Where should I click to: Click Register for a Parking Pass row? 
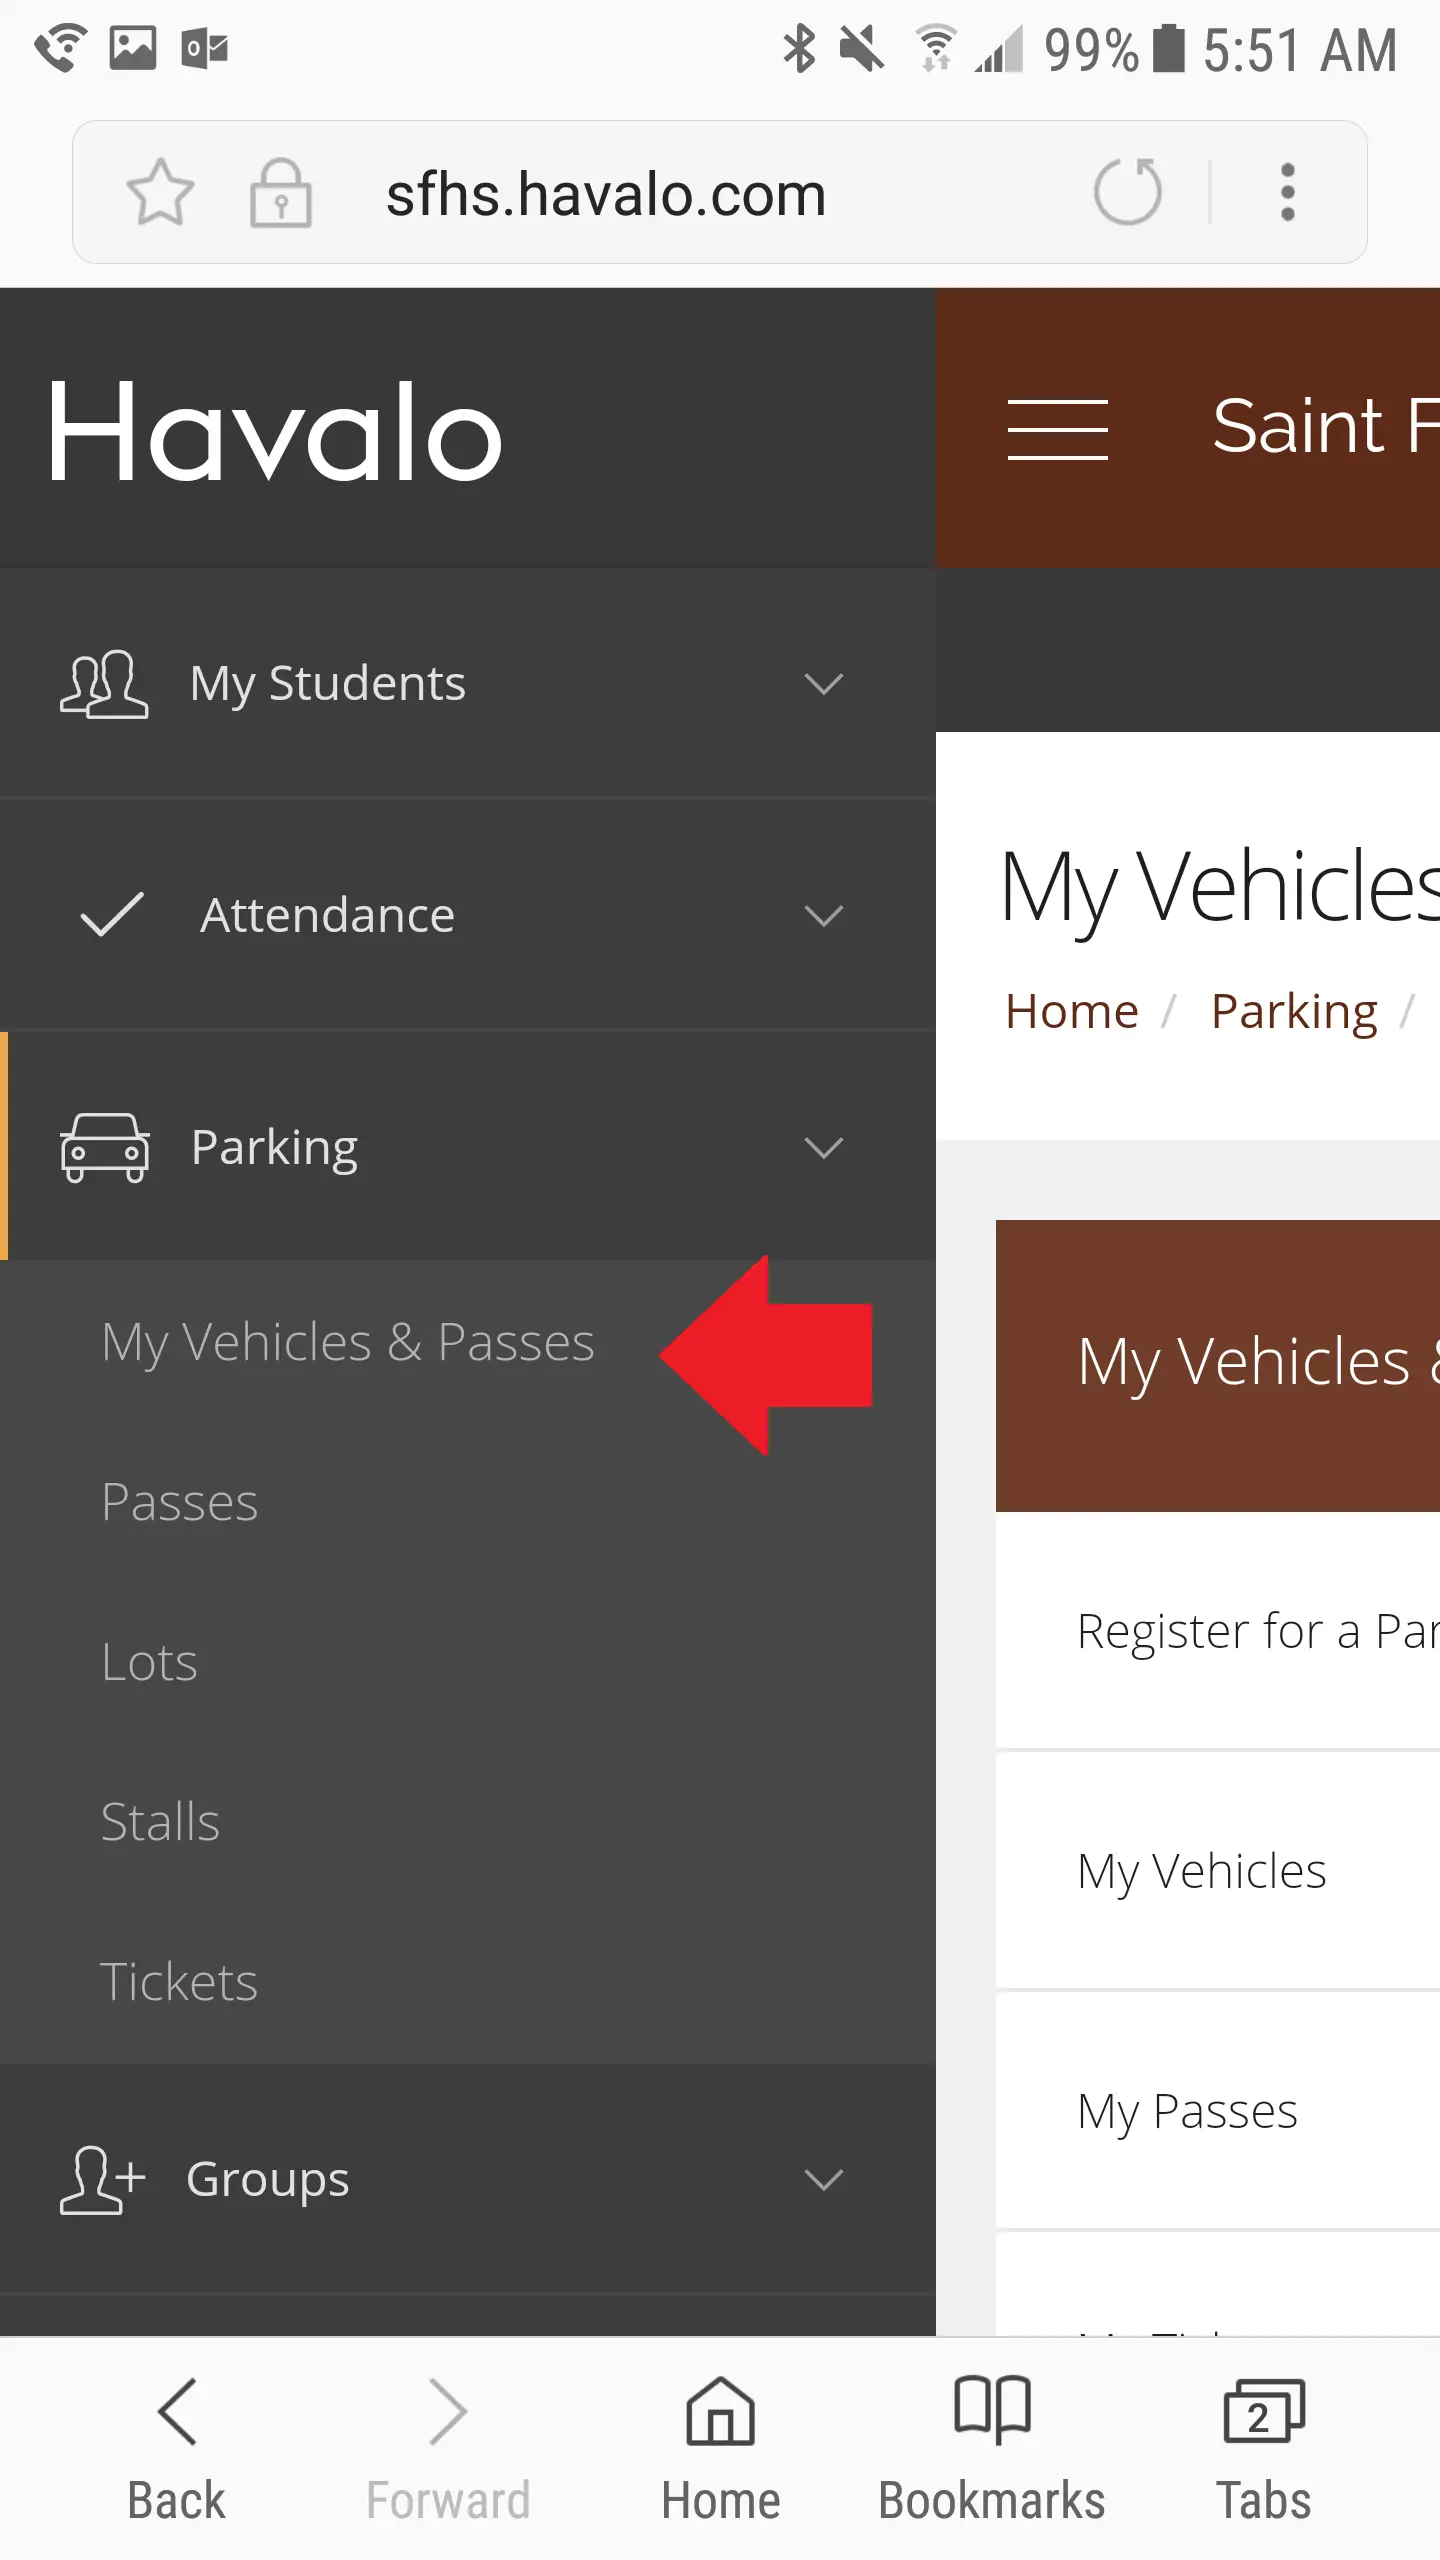pyautogui.click(x=1218, y=1632)
